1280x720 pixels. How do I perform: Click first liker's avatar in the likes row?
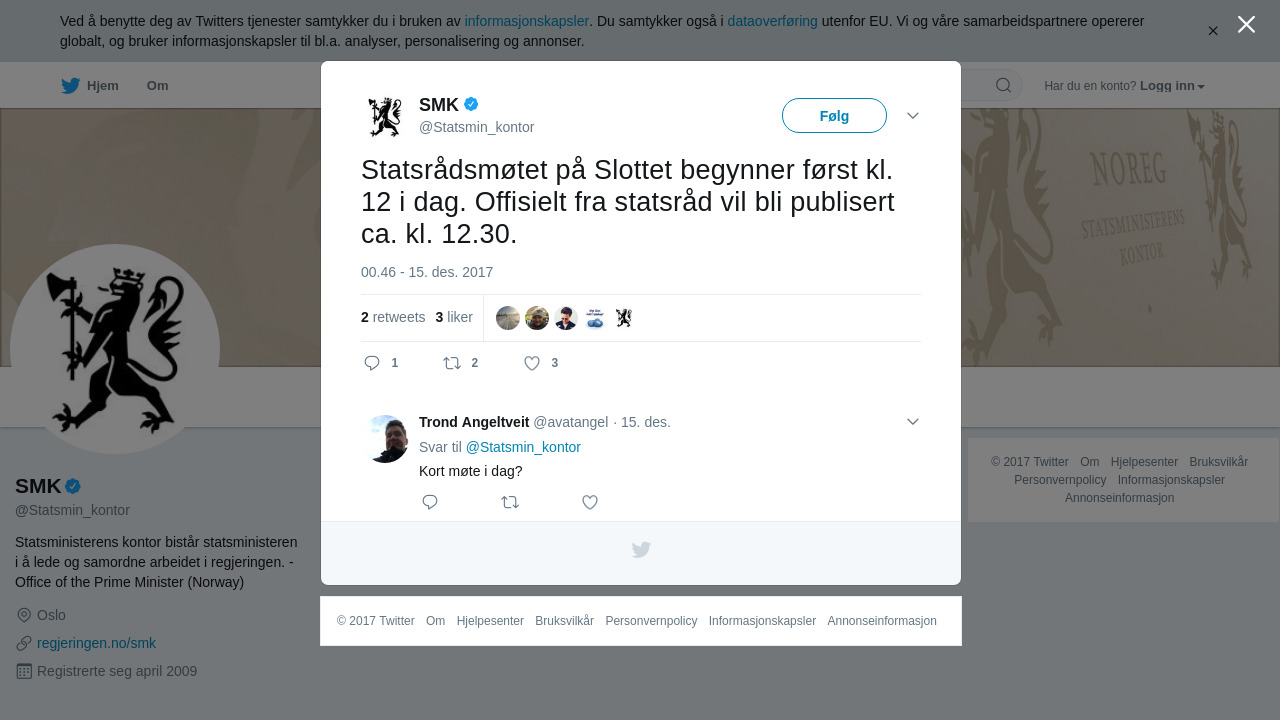click(x=508, y=318)
